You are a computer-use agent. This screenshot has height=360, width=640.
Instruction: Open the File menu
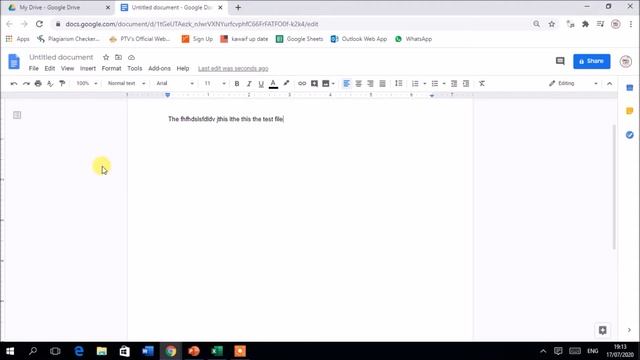tap(34, 68)
